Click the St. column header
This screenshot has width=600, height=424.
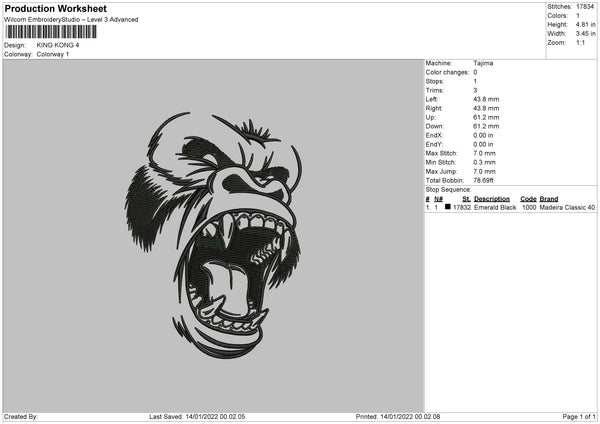click(x=466, y=199)
